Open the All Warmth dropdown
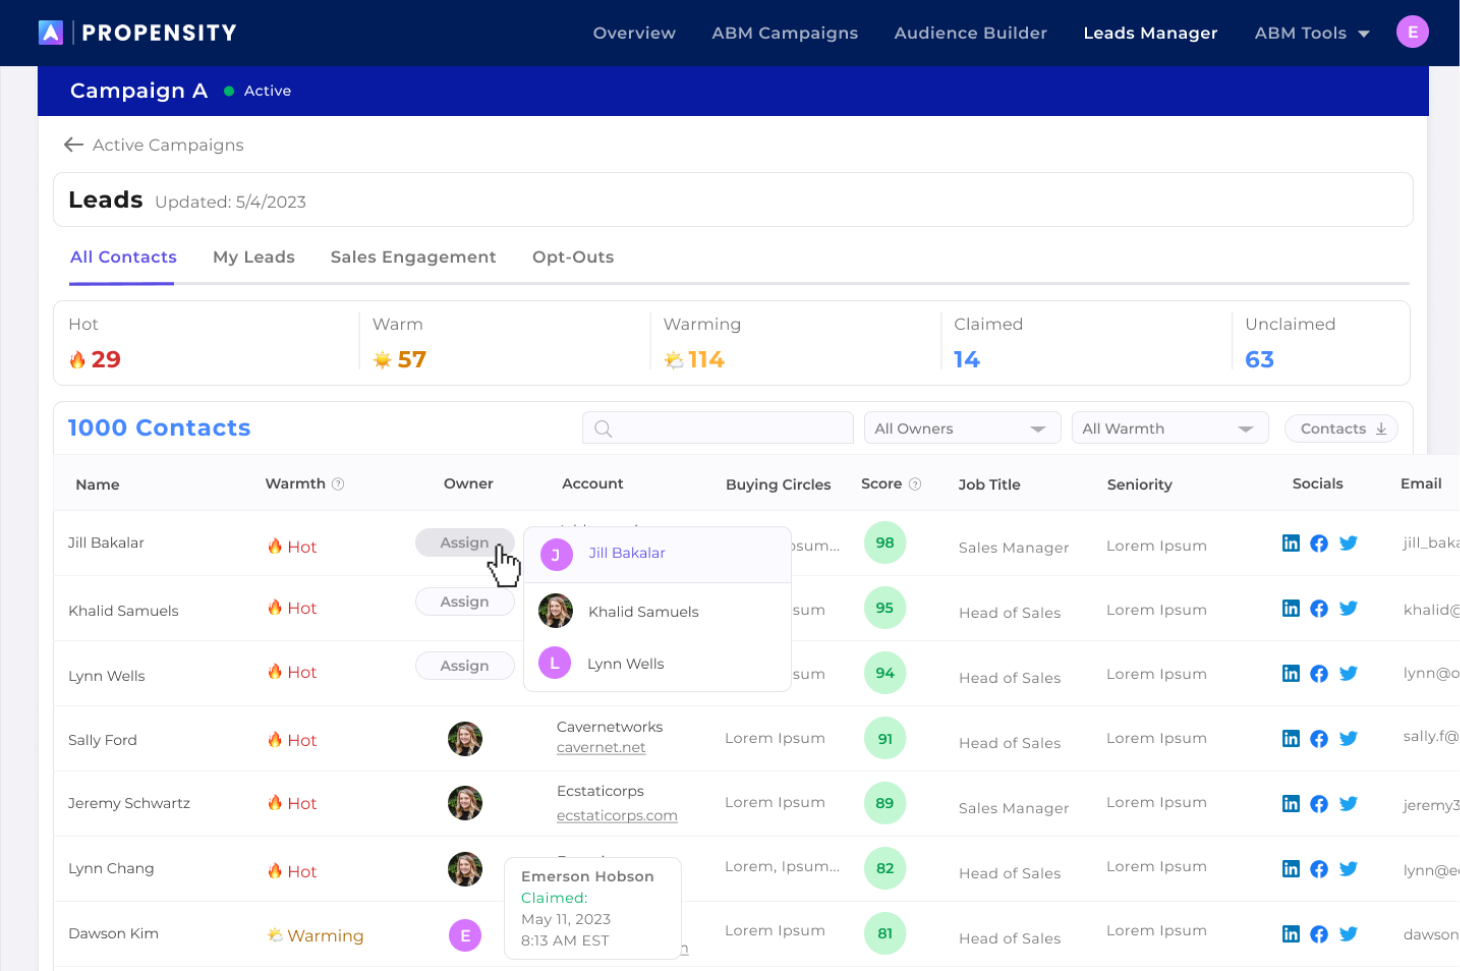This screenshot has width=1460, height=971. pyautogui.click(x=1170, y=428)
